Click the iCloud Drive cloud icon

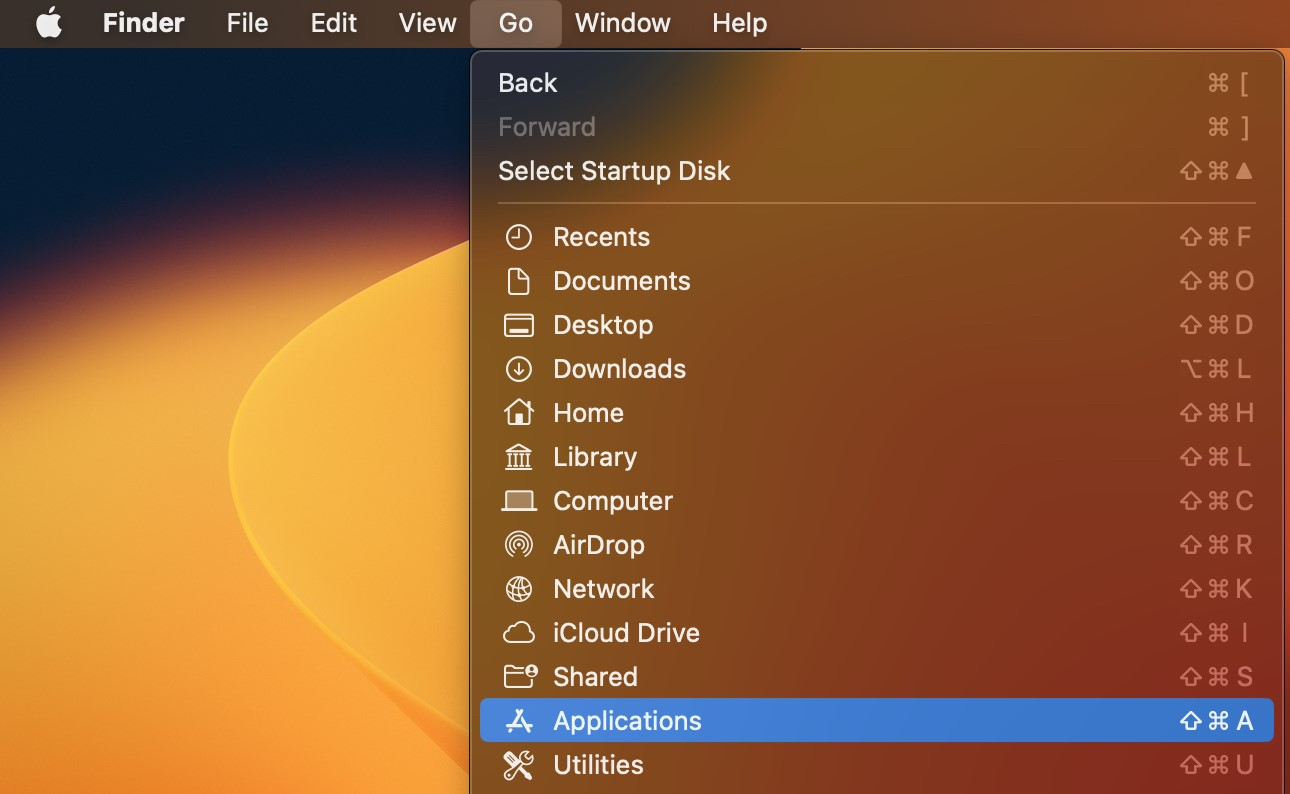518,633
